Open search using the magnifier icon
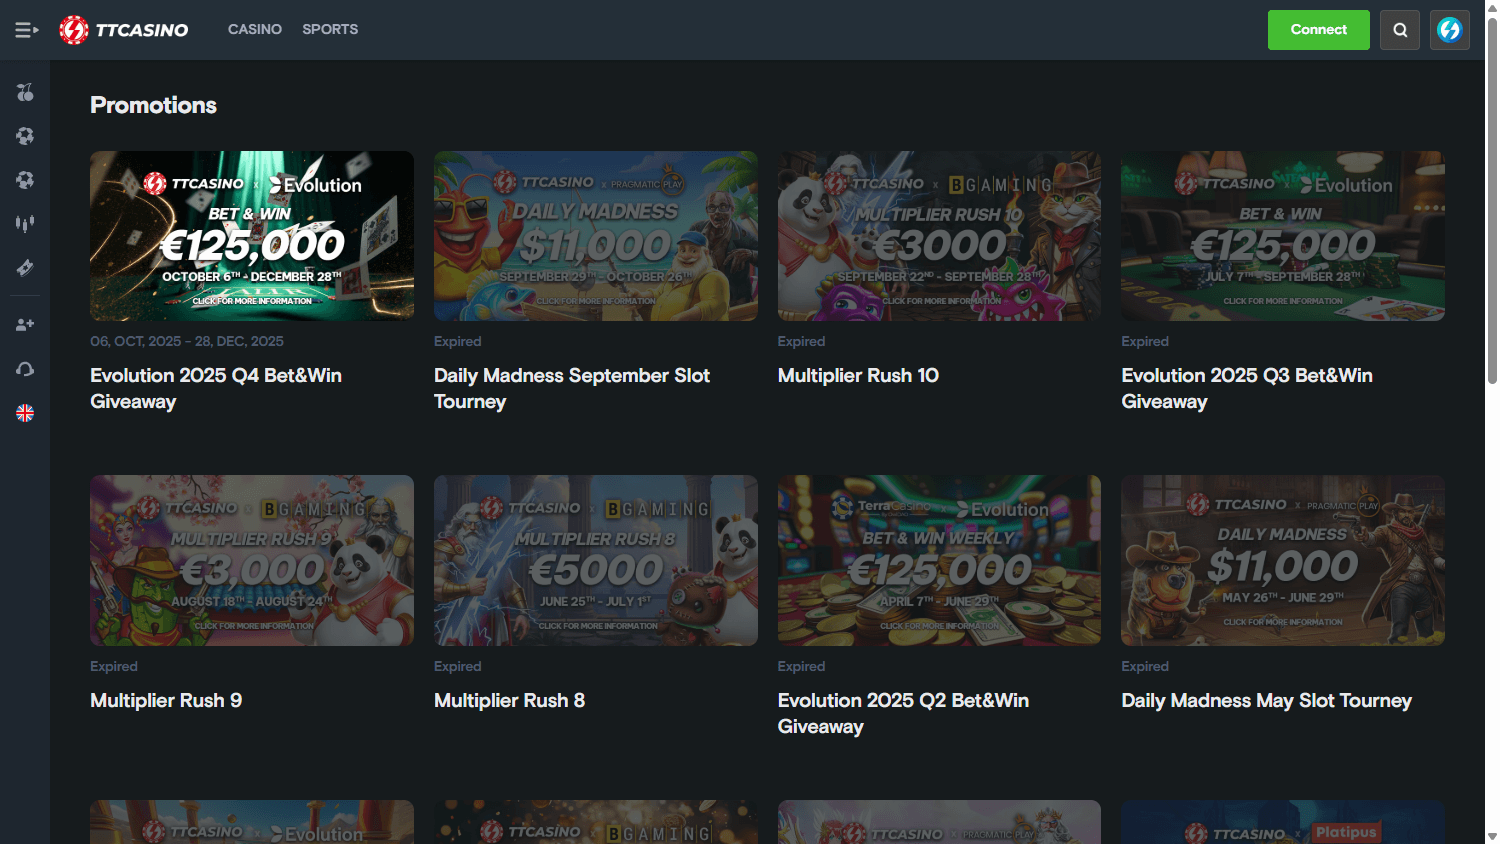The image size is (1500, 844). coord(1399,29)
